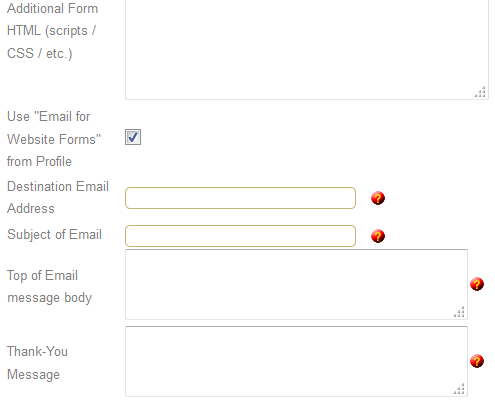Uncheck Use Email for Website Forms checkbox

point(133,137)
